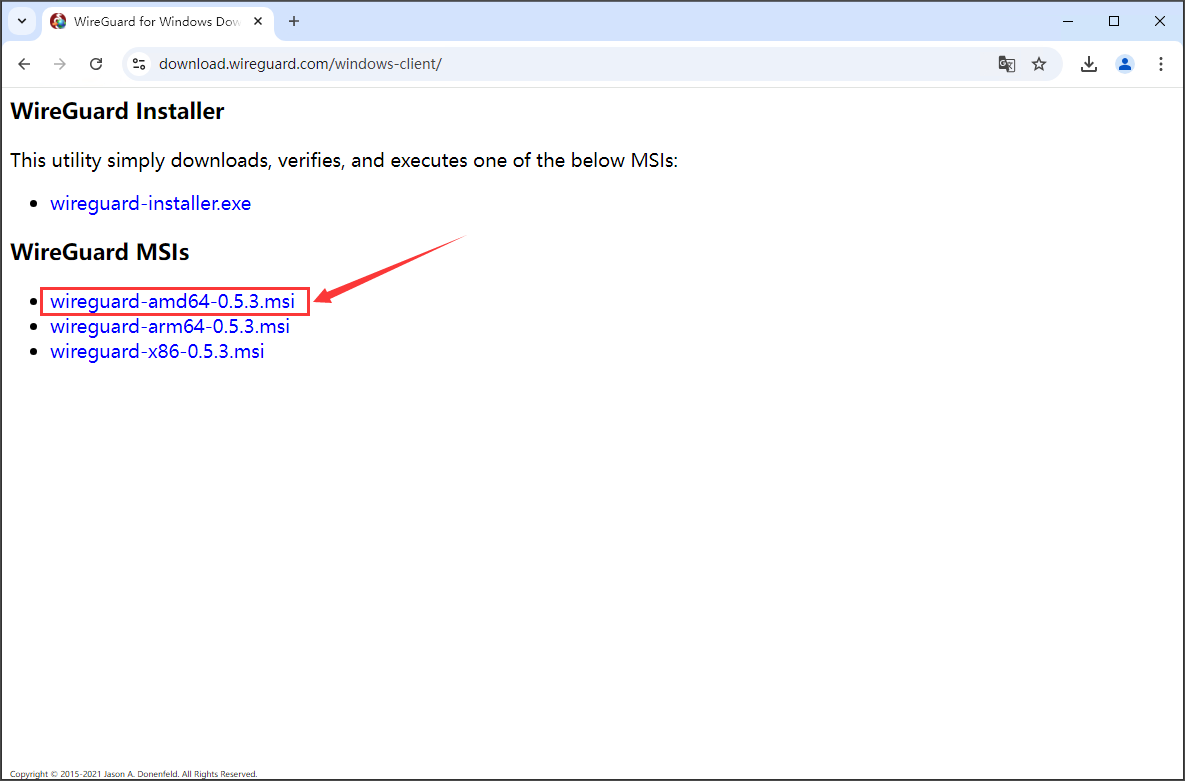Click the copyright Jason A. Donenfeld footer
1185x781 pixels.
click(x=134, y=774)
